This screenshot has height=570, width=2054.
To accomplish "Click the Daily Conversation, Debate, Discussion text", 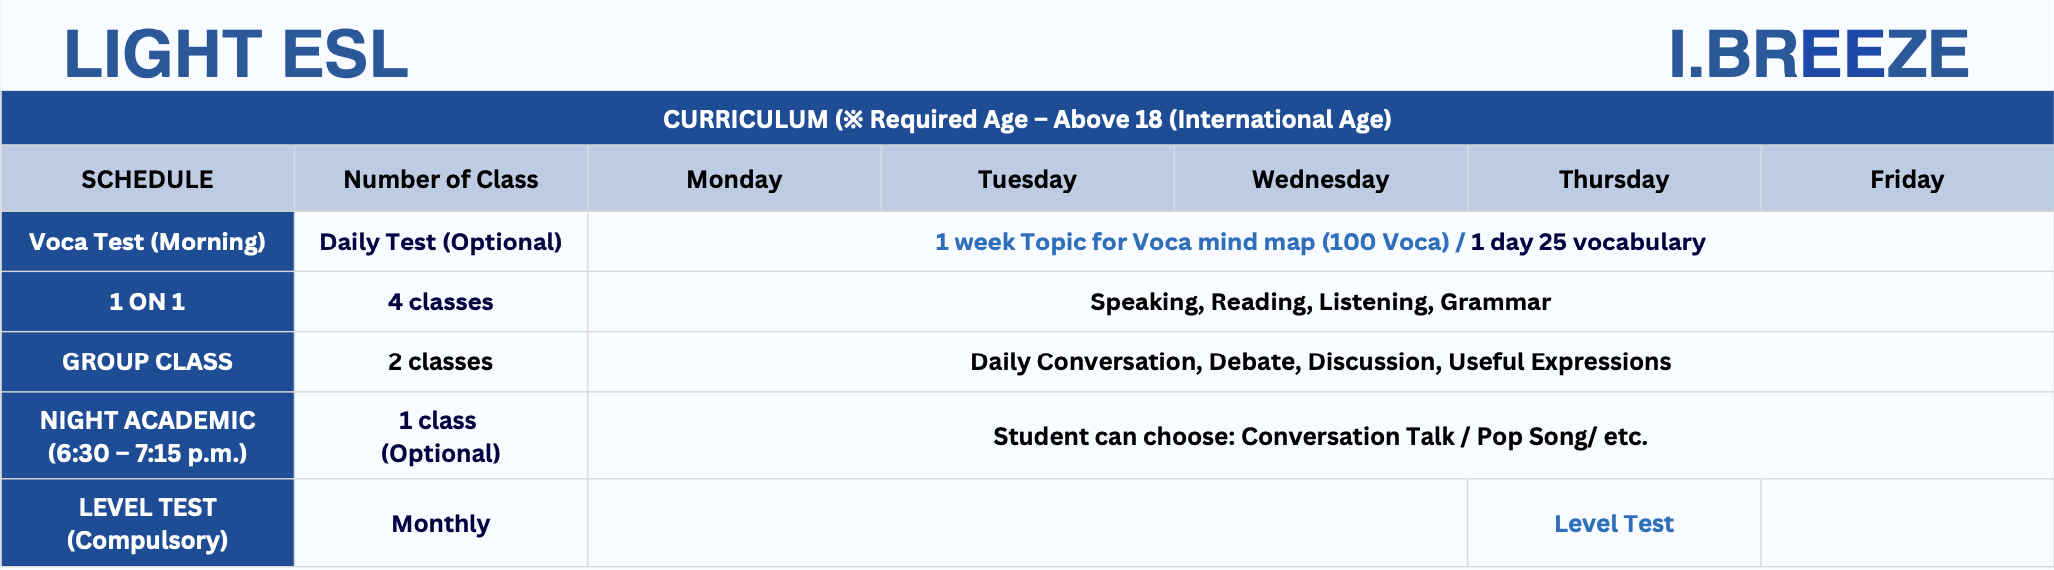I will (x=1320, y=362).
